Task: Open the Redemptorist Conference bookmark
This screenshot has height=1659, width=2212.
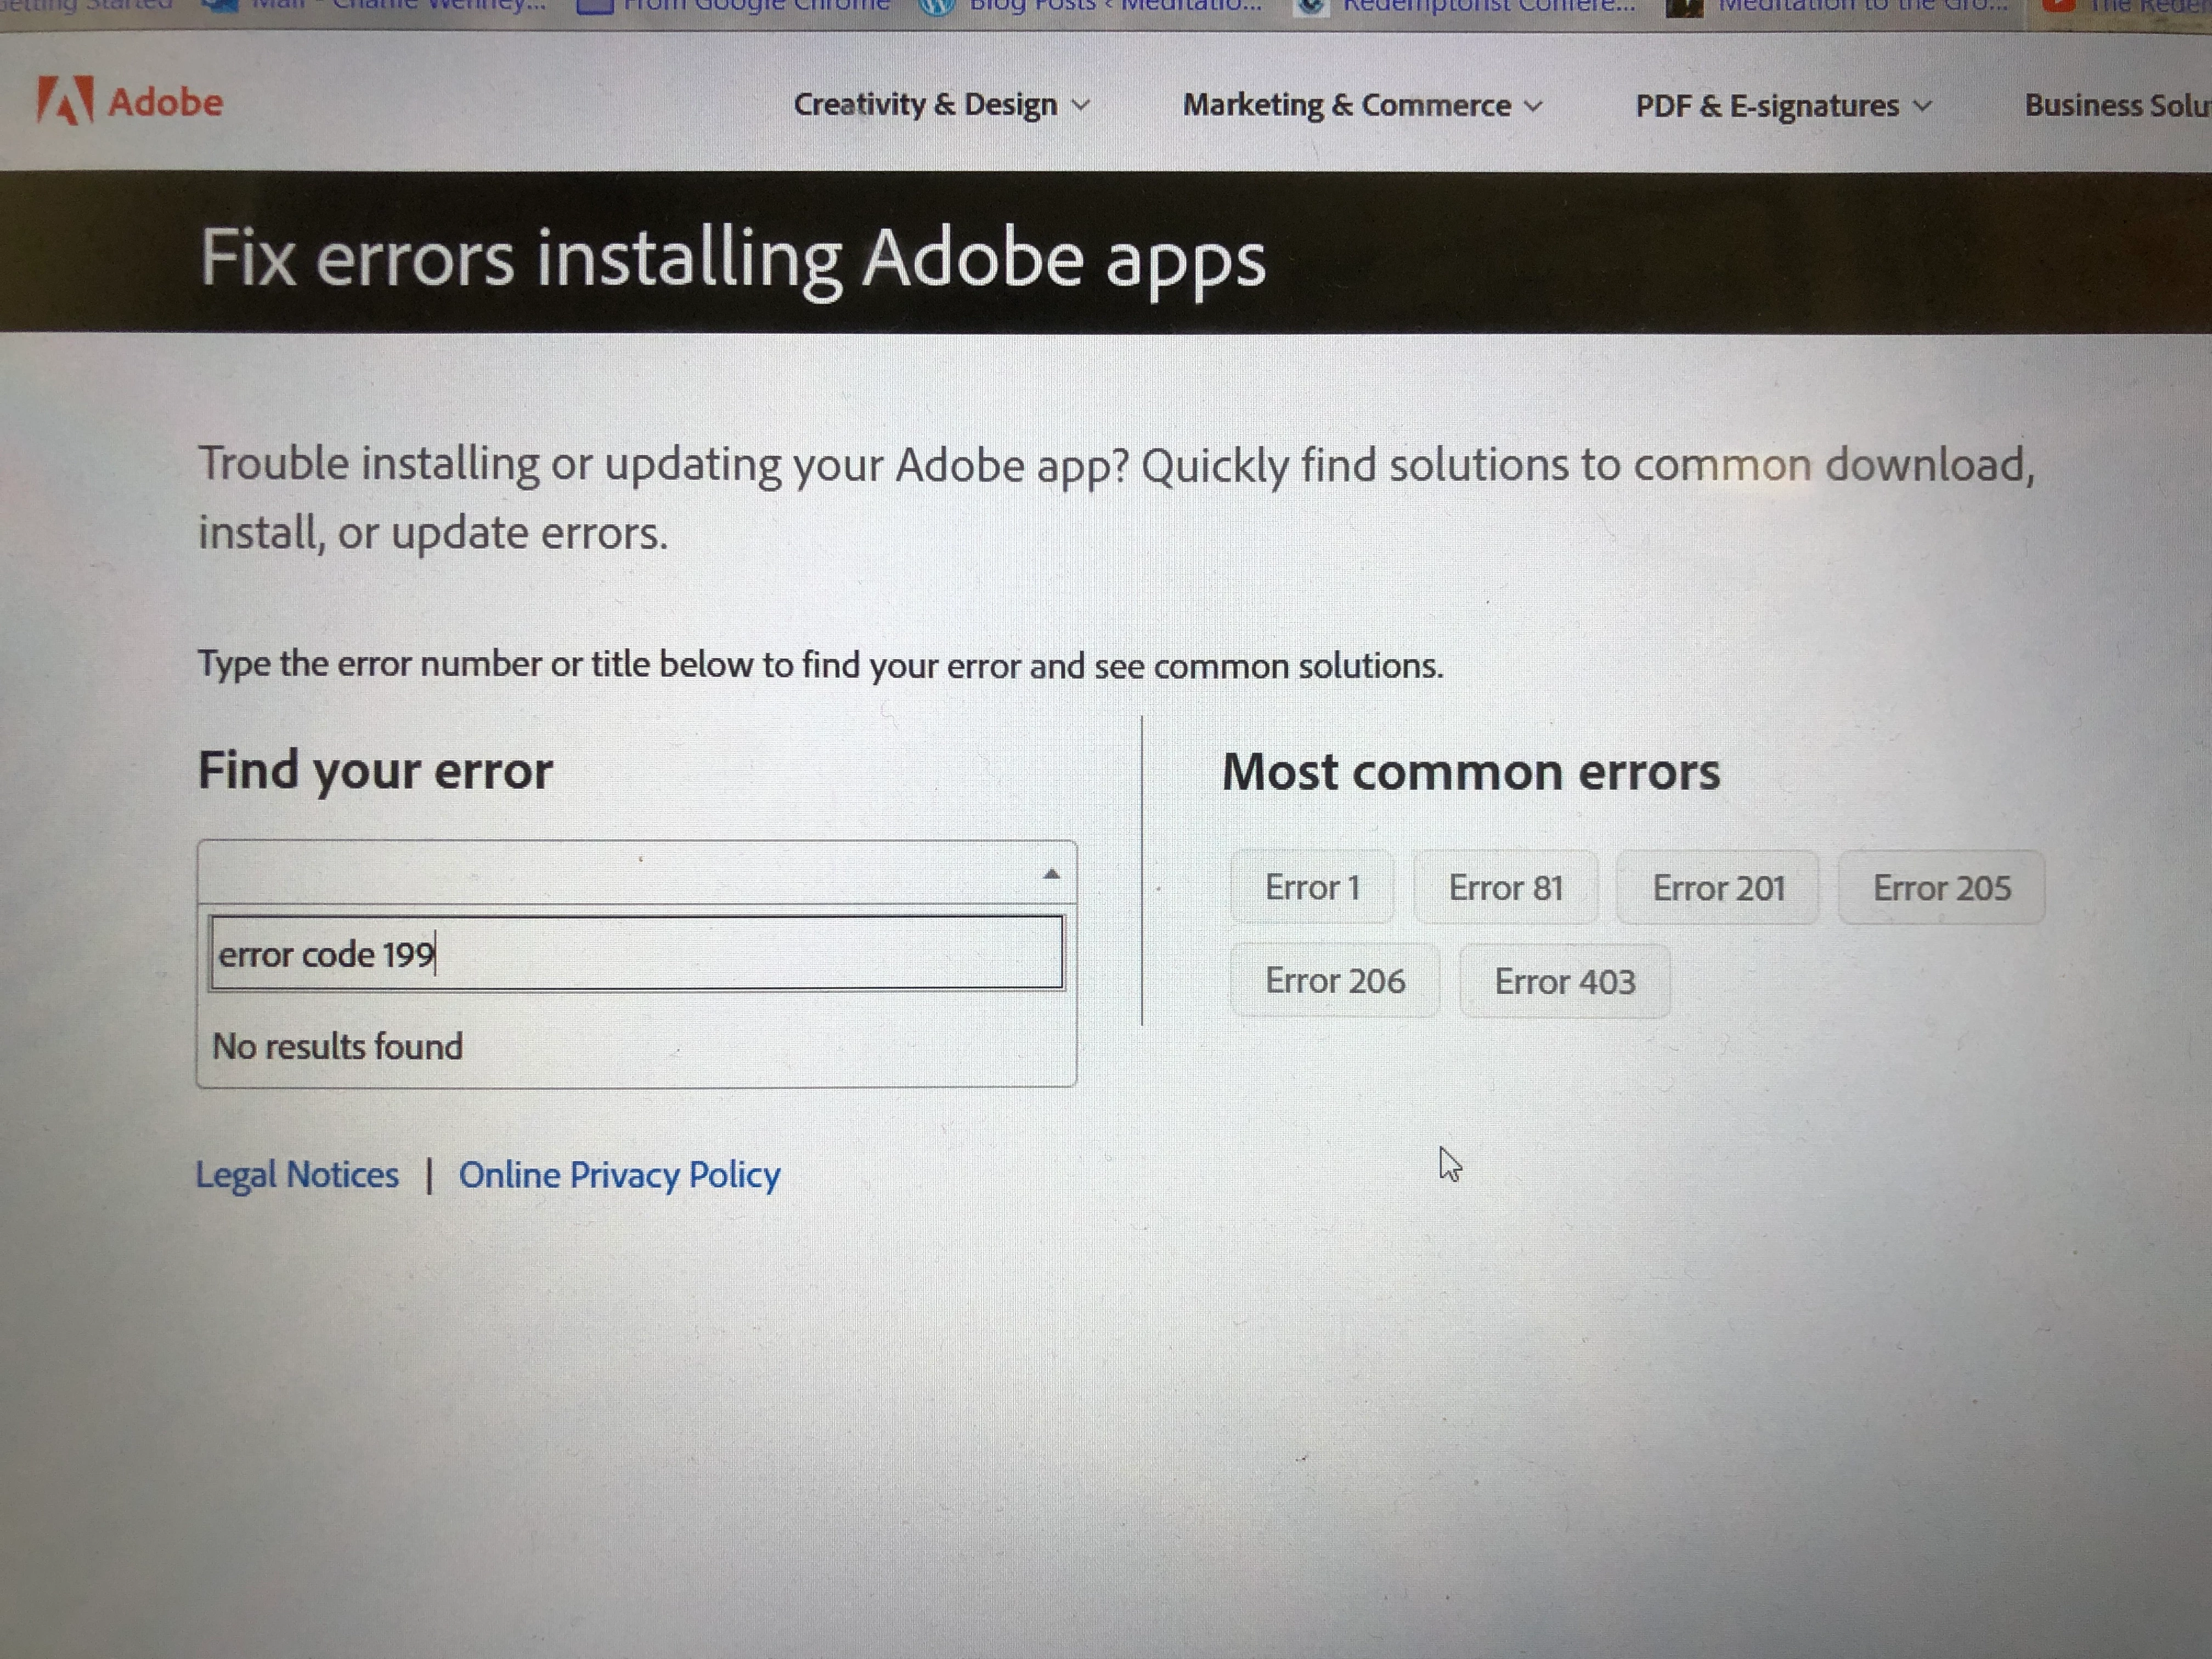Action: (x=1465, y=6)
